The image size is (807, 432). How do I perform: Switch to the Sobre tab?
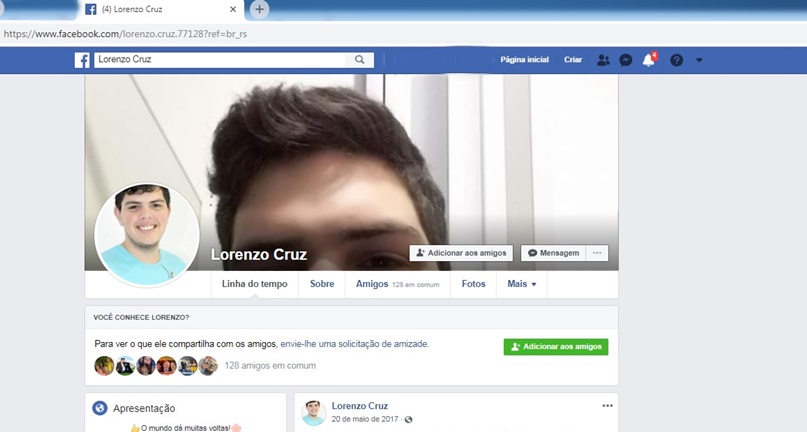(x=322, y=284)
